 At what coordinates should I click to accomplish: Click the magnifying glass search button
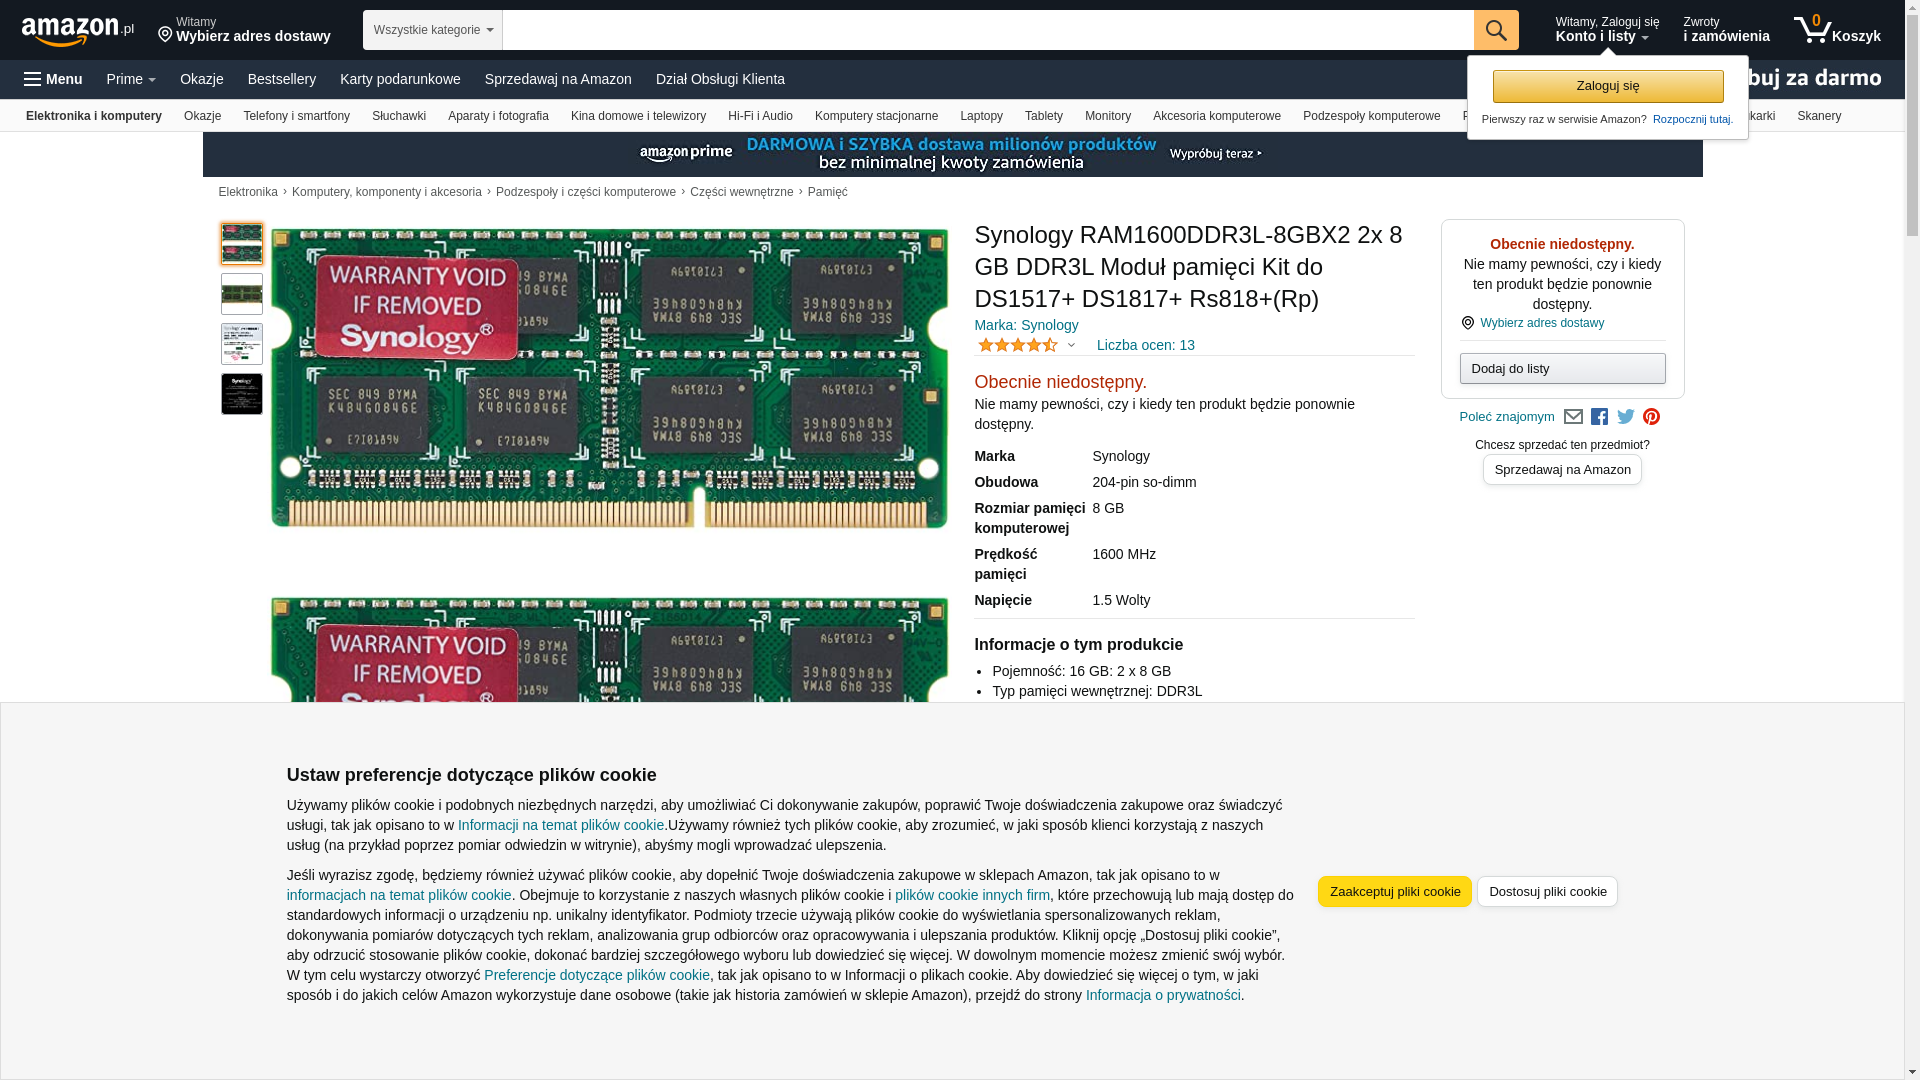(1495, 30)
